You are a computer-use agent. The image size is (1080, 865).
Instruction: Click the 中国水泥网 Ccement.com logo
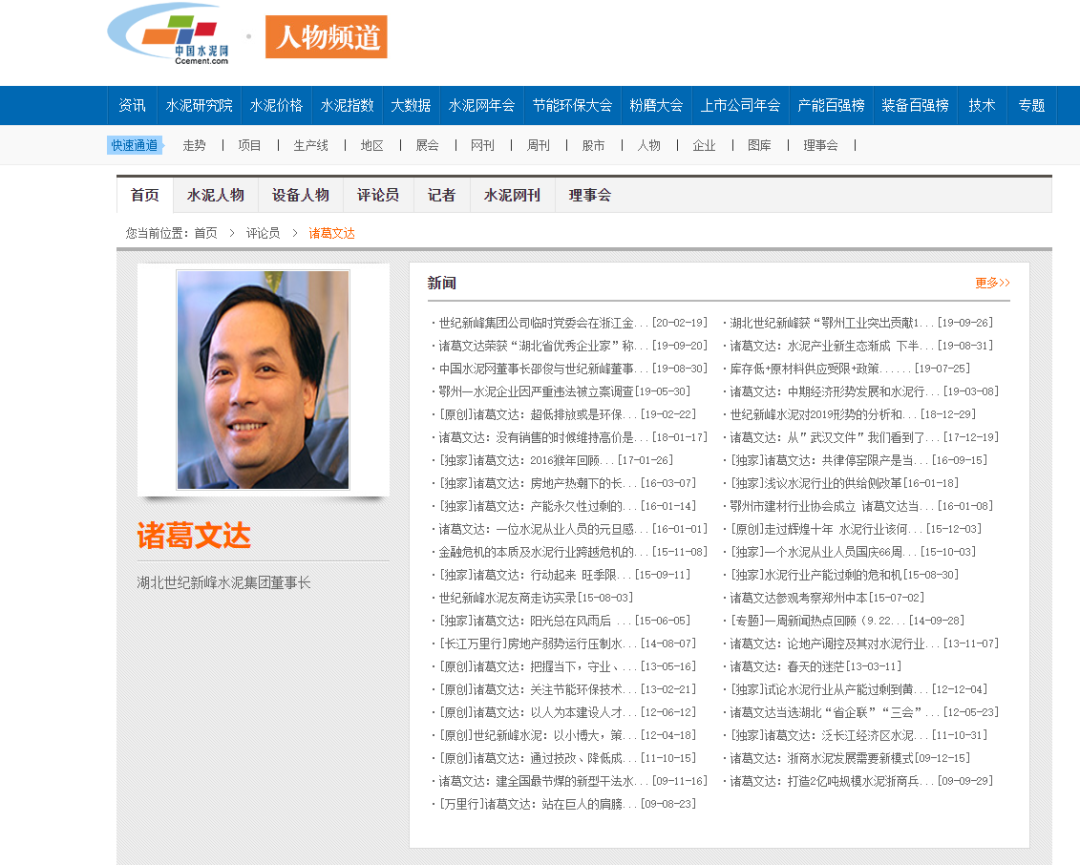[168, 34]
